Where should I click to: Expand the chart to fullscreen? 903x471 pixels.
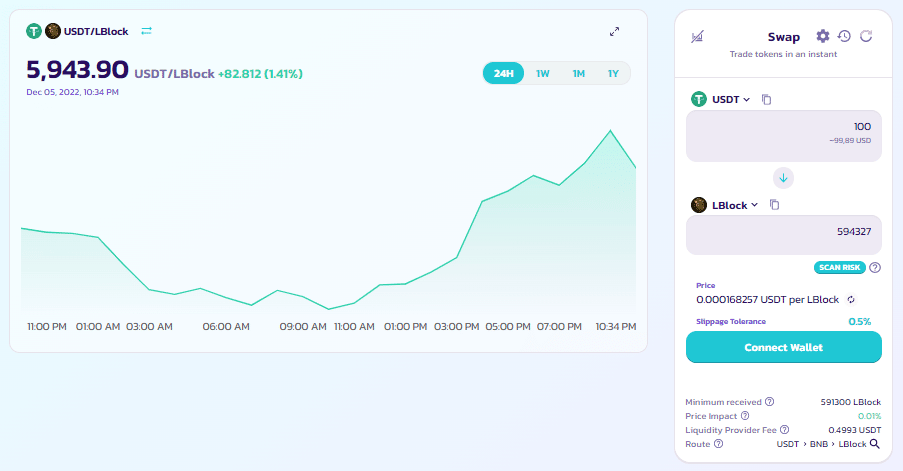pos(615,32)
